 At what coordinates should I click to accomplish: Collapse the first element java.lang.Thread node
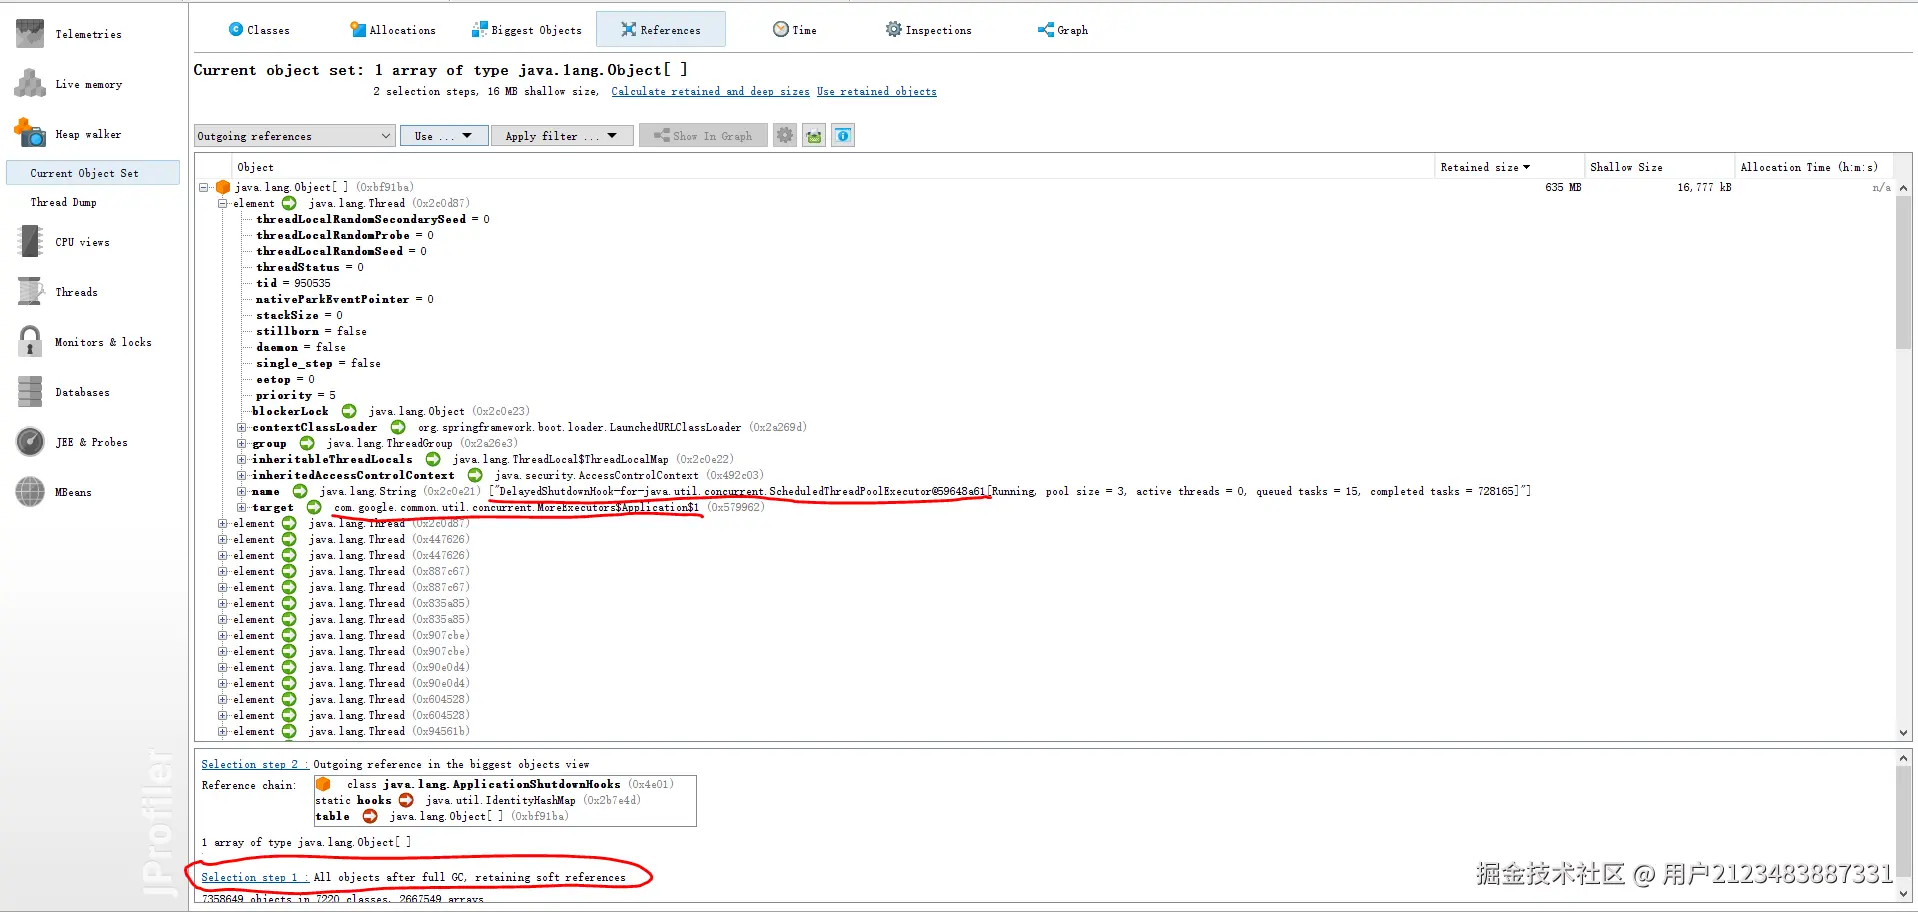223,203
